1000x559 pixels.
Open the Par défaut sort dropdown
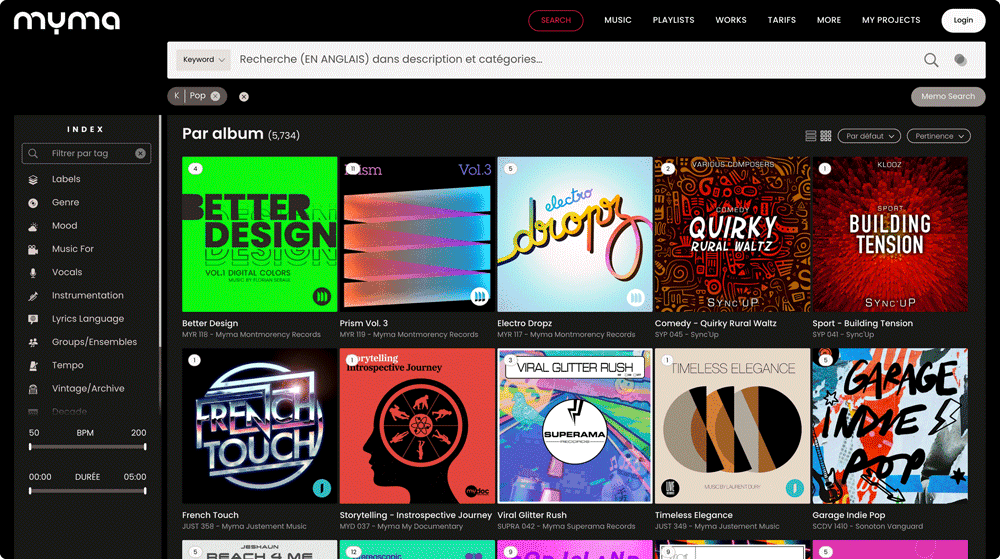click(x=869, y=136)
